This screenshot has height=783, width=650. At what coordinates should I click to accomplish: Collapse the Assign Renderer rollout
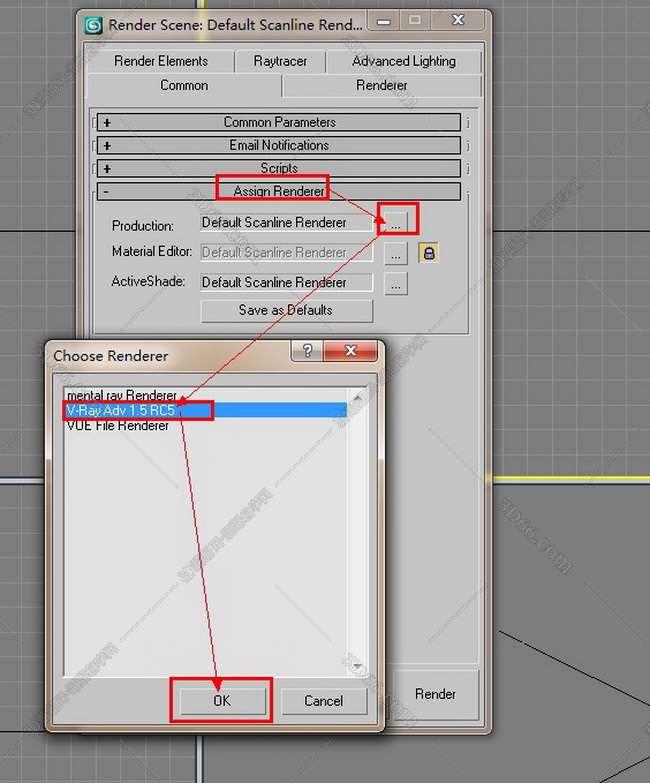point(279,191)
